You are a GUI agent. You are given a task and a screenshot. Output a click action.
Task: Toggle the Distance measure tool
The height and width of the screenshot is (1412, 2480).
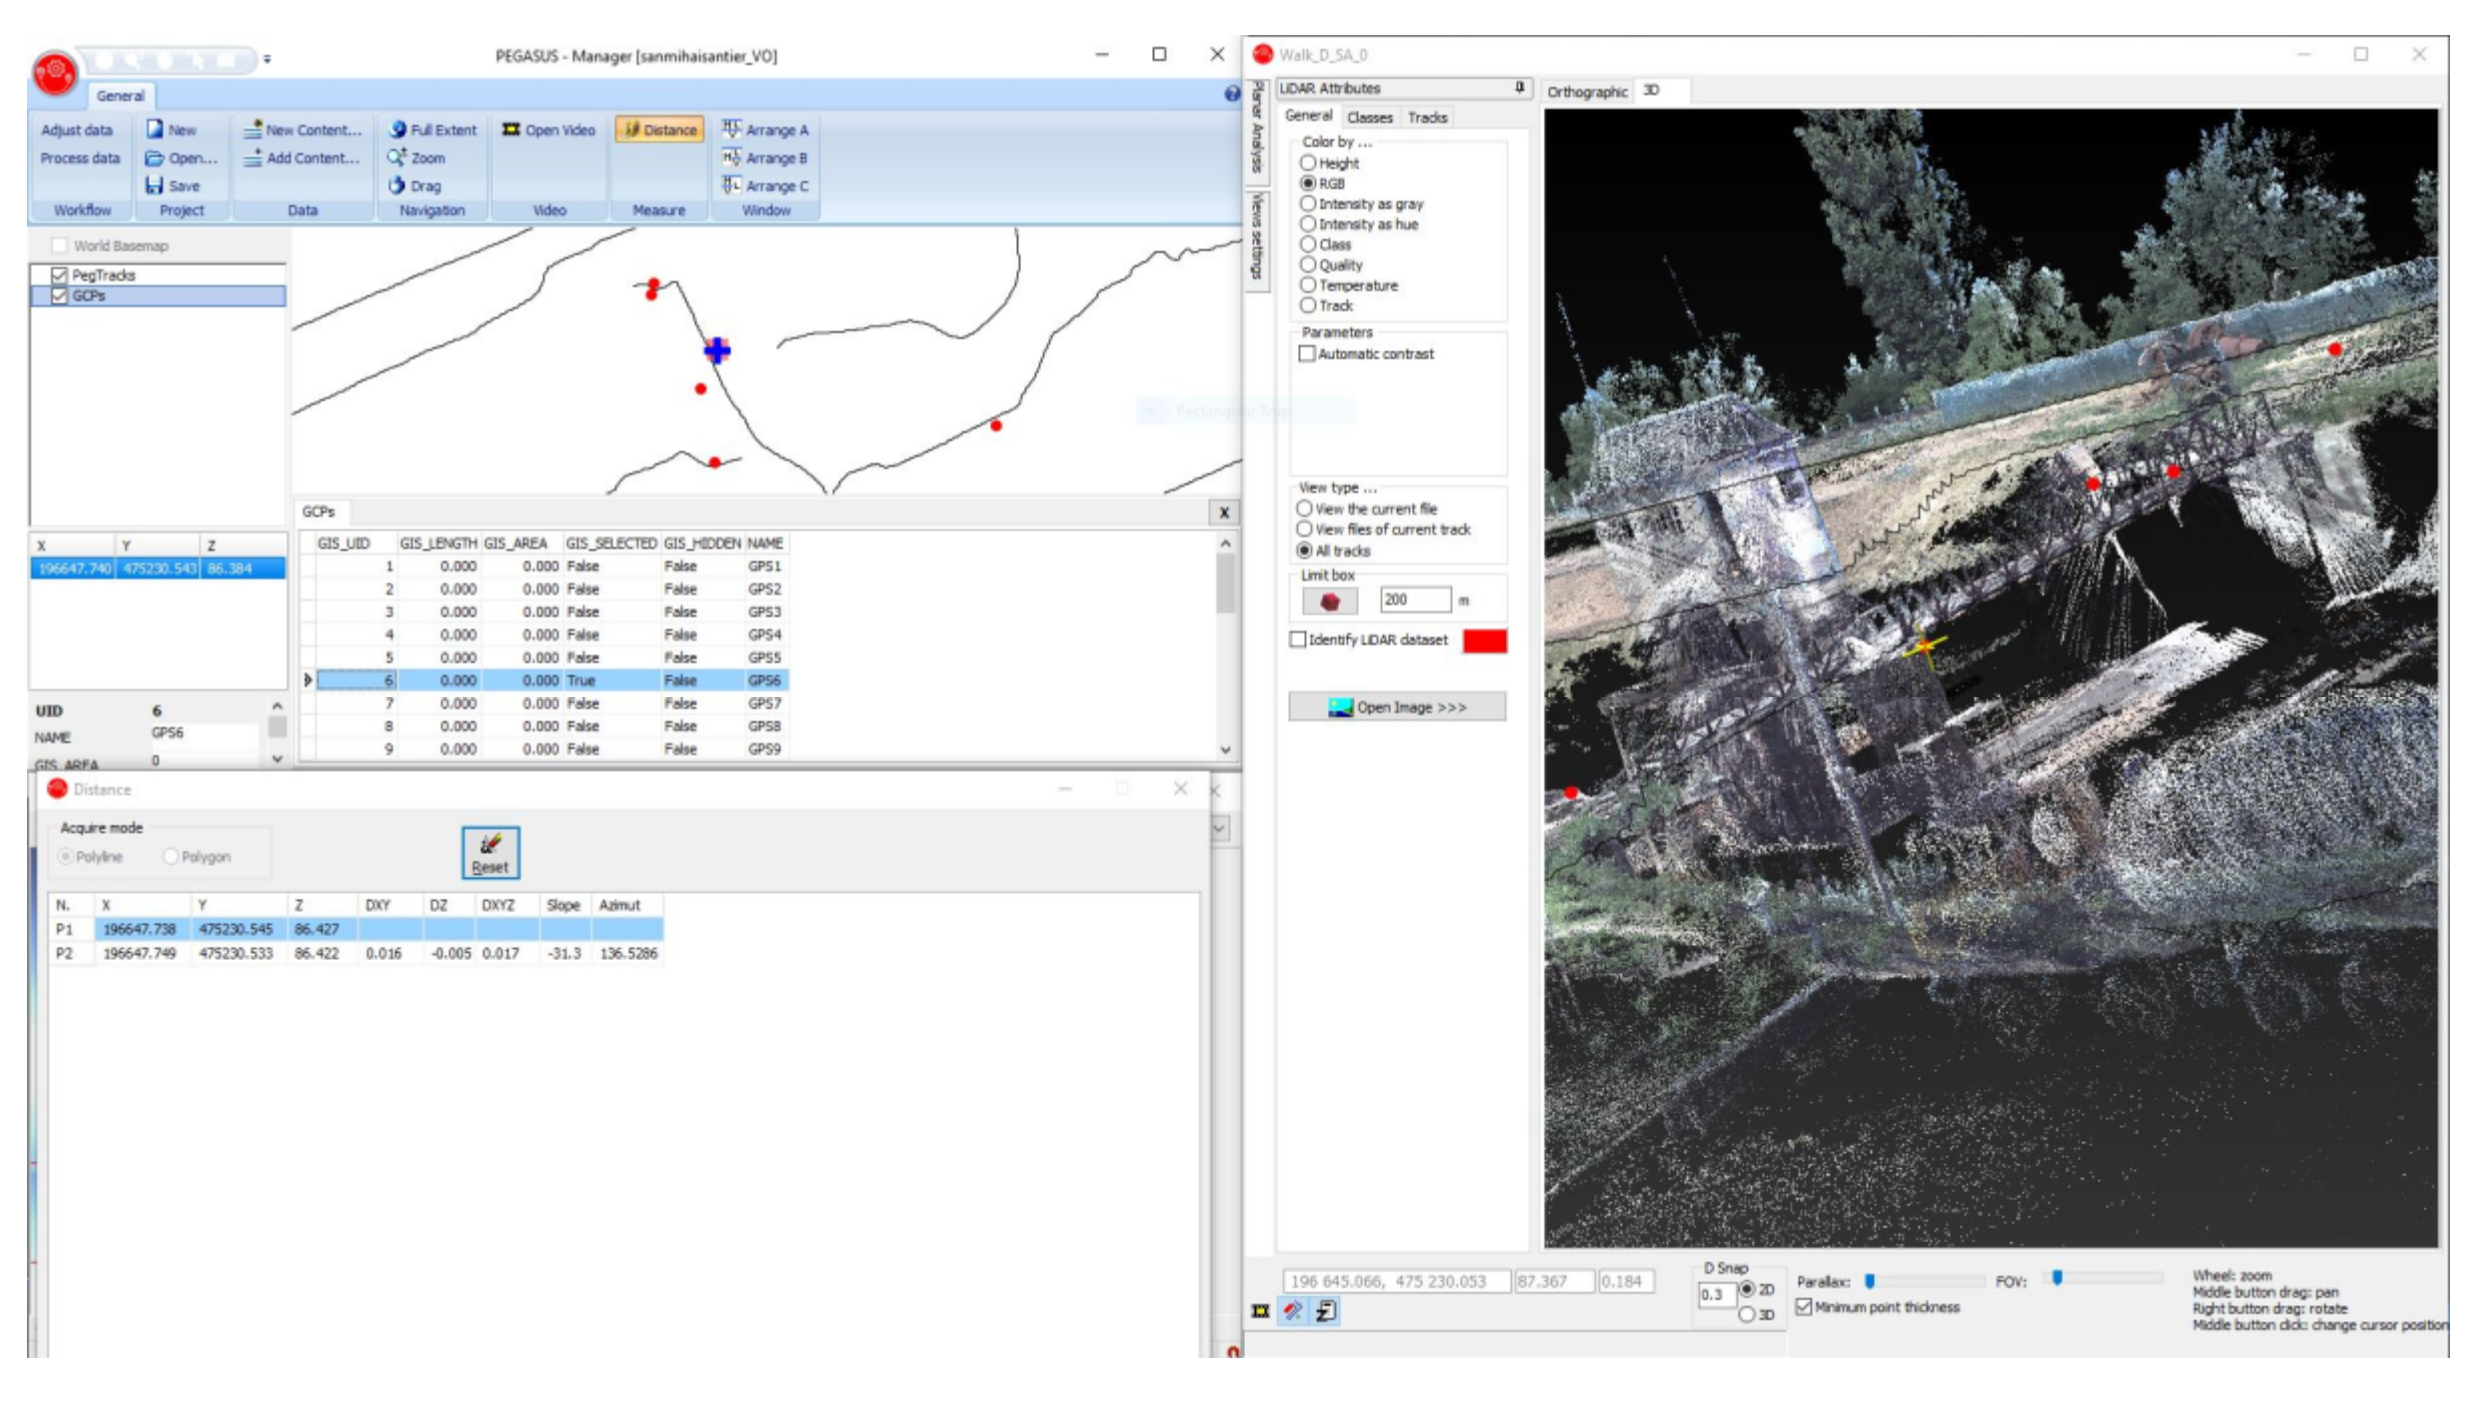660,129
